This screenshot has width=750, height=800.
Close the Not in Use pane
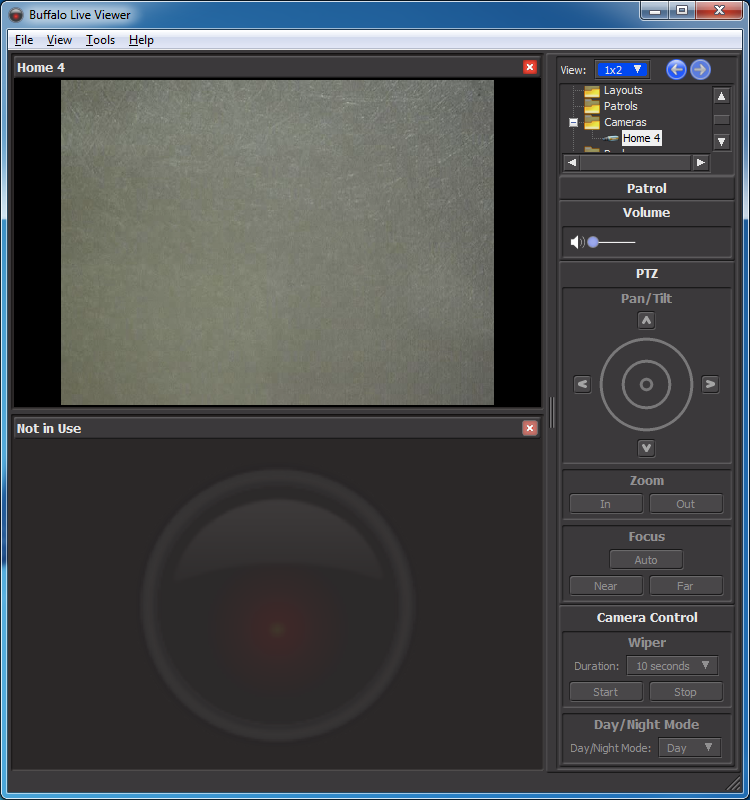click(530, 428)
